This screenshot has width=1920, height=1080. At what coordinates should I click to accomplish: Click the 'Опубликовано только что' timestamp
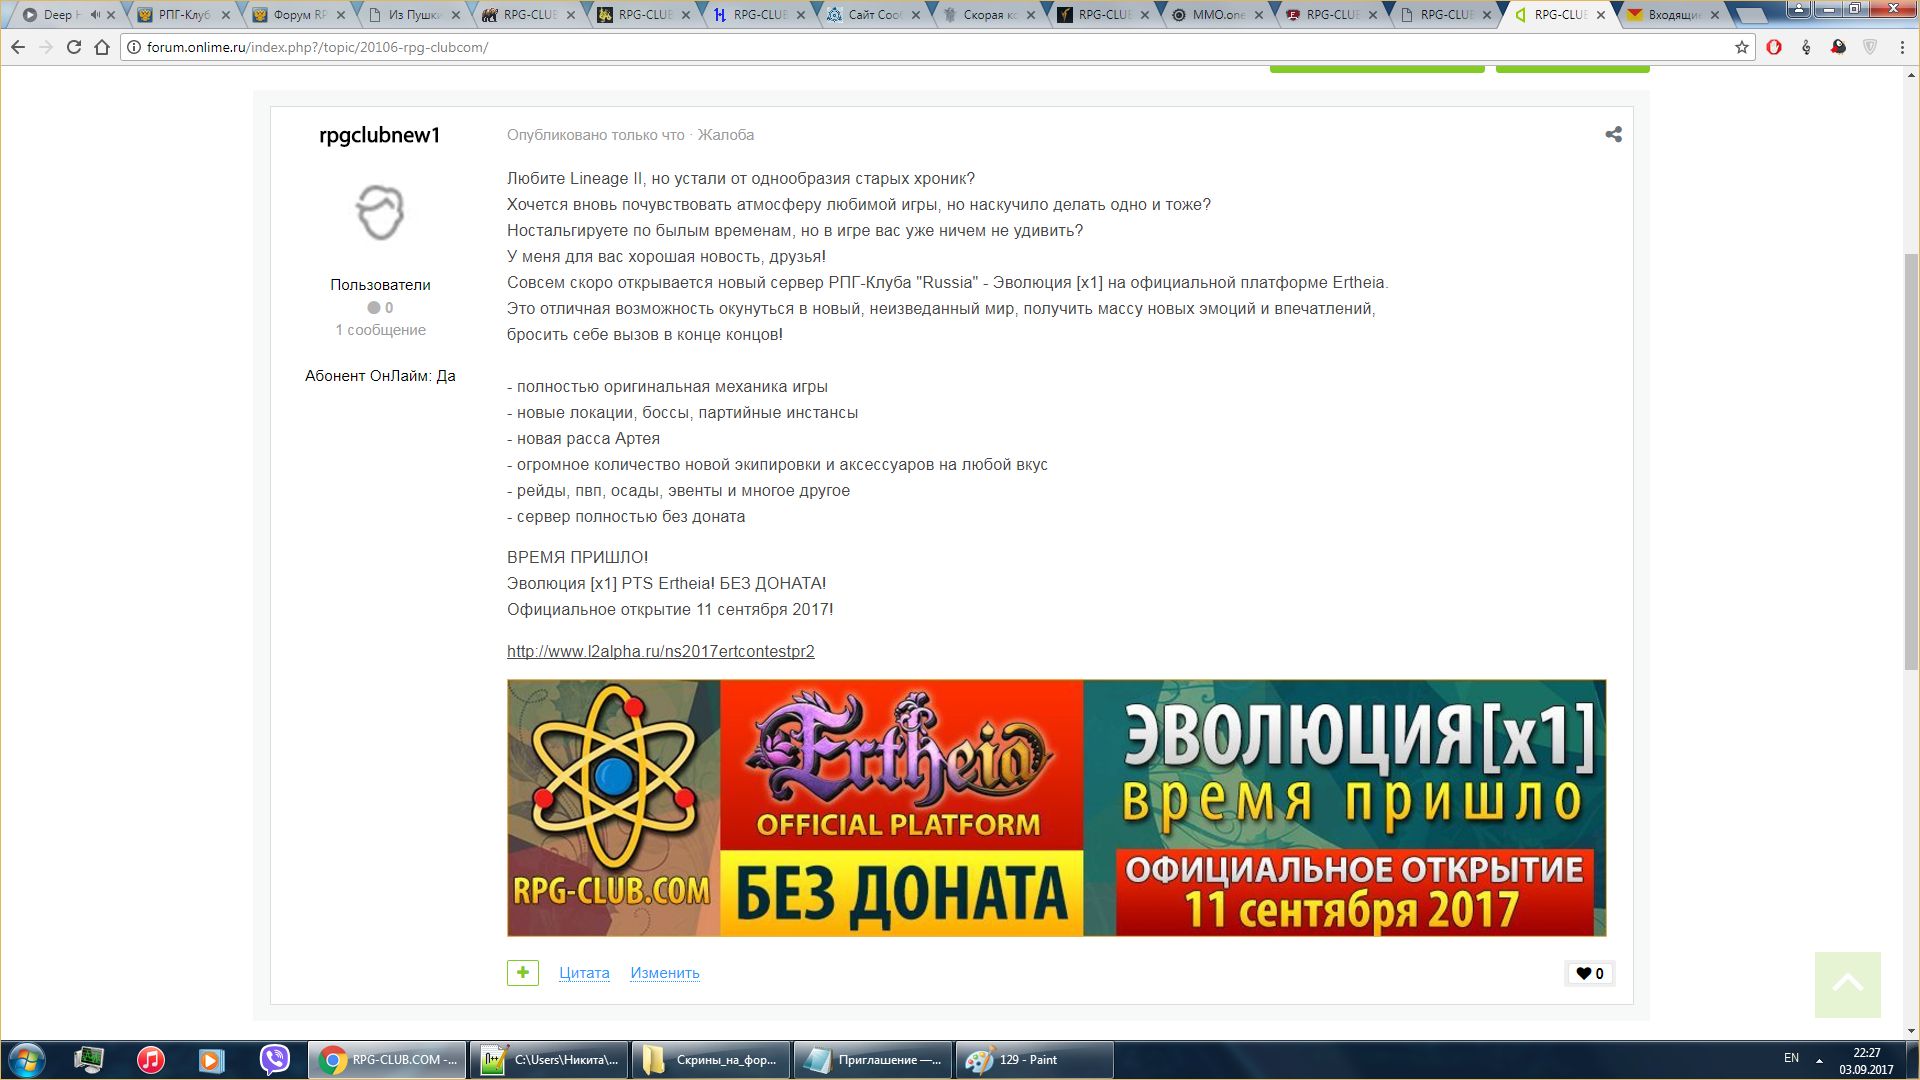[x=596, y=135]
